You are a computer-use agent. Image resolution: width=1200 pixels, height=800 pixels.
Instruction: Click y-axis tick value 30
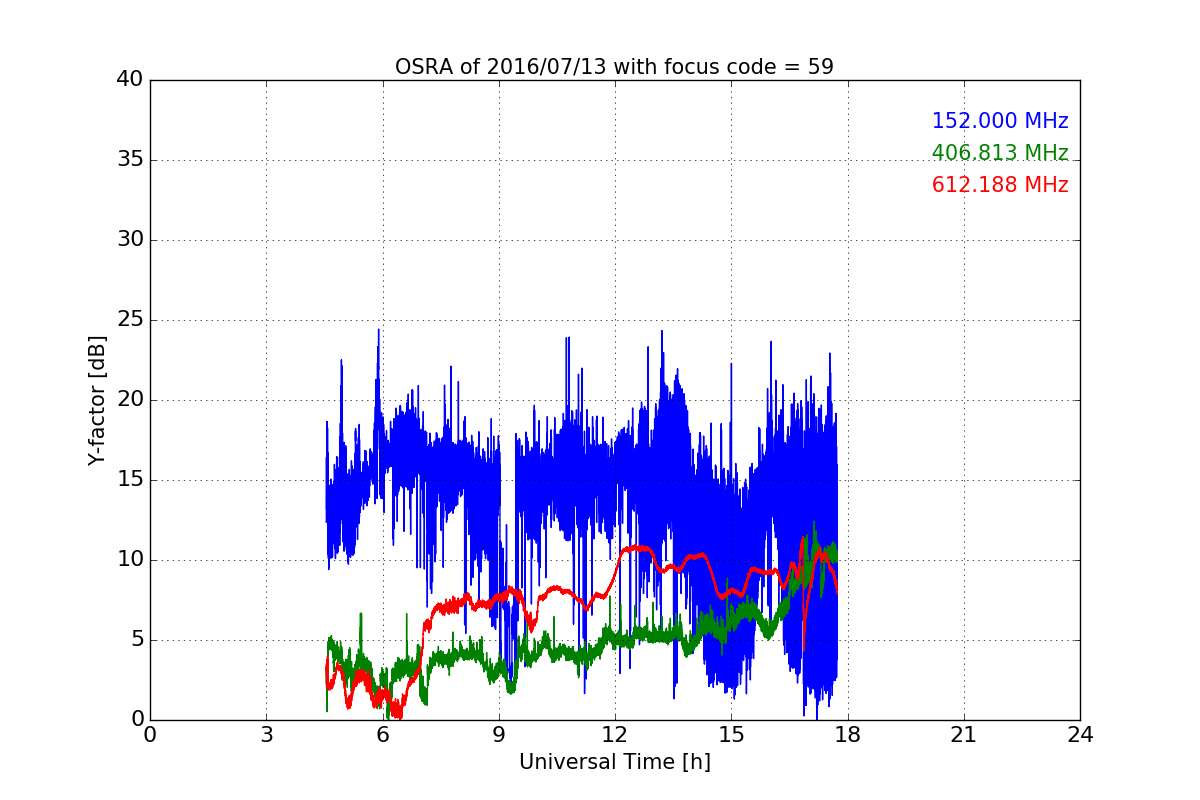[130, 240]
